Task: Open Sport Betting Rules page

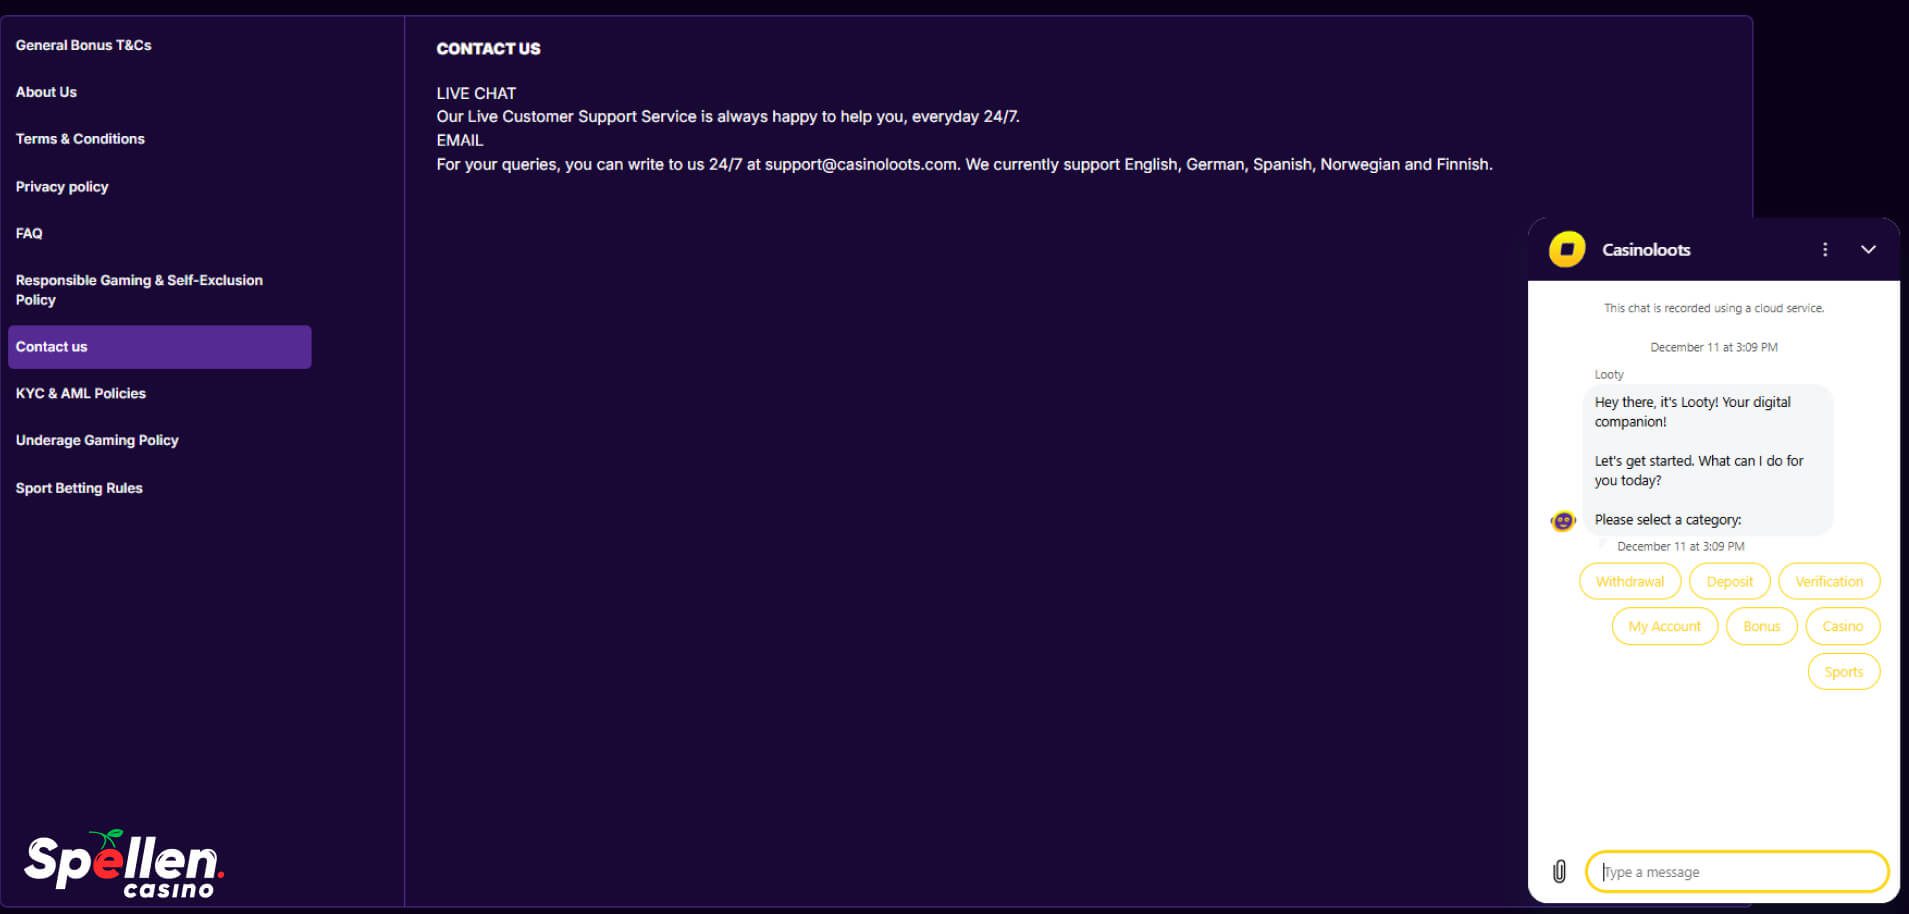Action: coord(79,488)
